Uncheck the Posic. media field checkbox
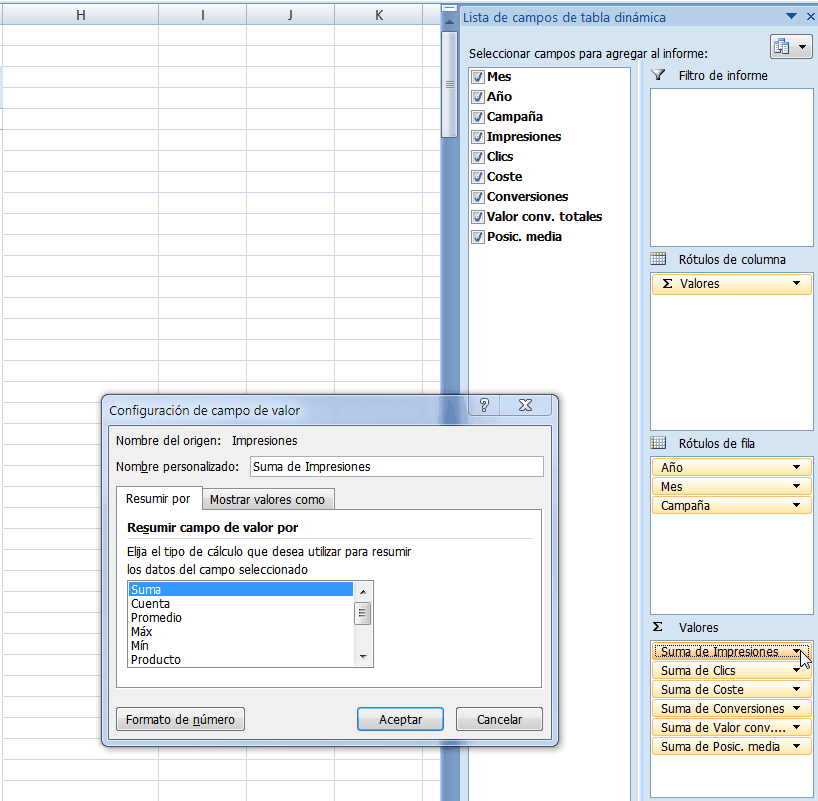This screenshot has height=801, width=818. (478, 236)
